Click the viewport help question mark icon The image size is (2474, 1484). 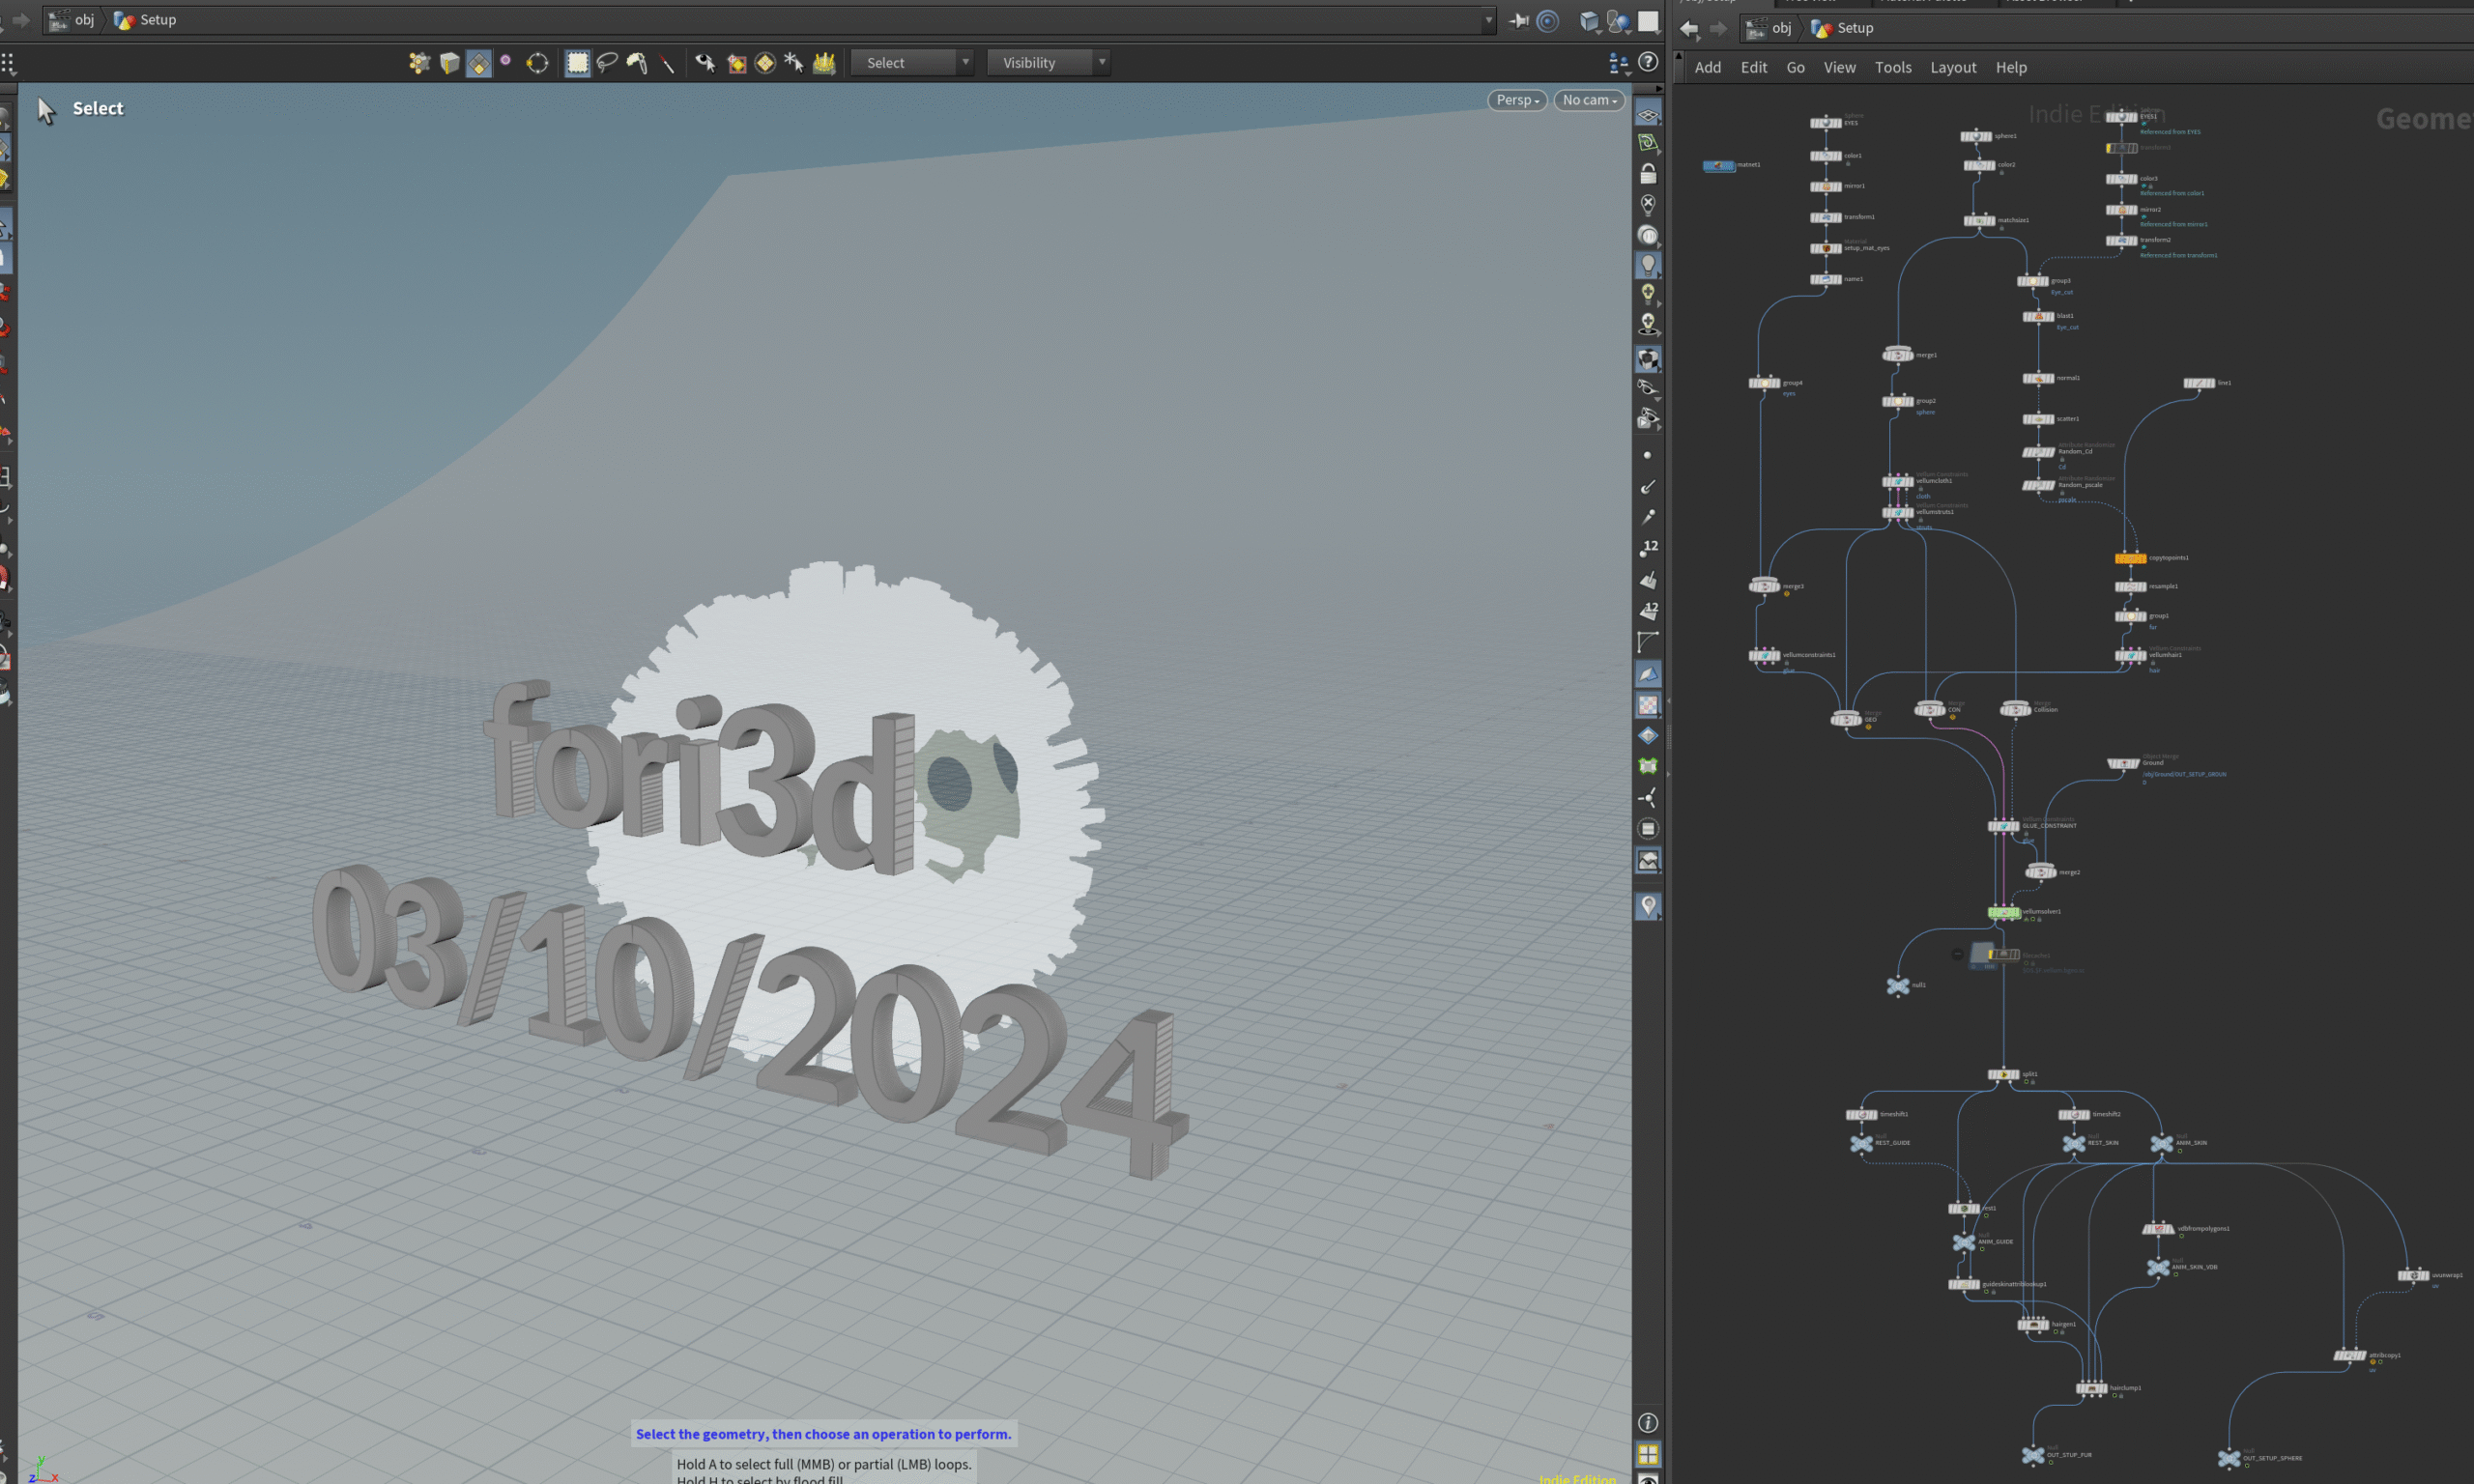[x=1648, y=62]
